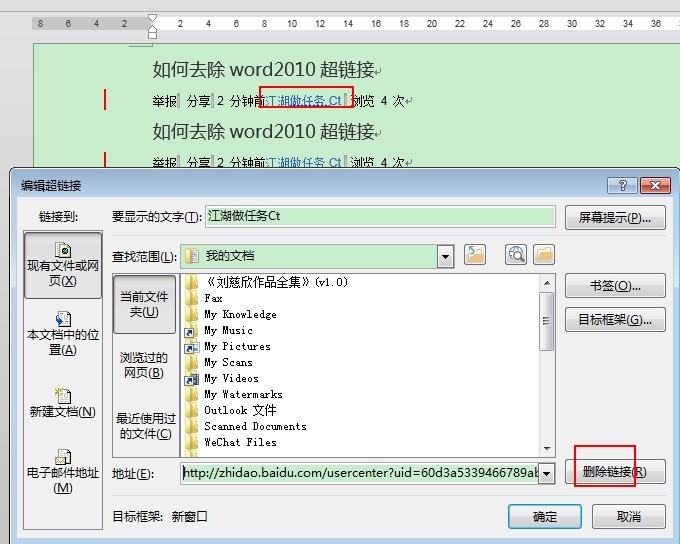The image size is (680, 544).
Task: Select My Scans folder
Action: tap(219, 363)
